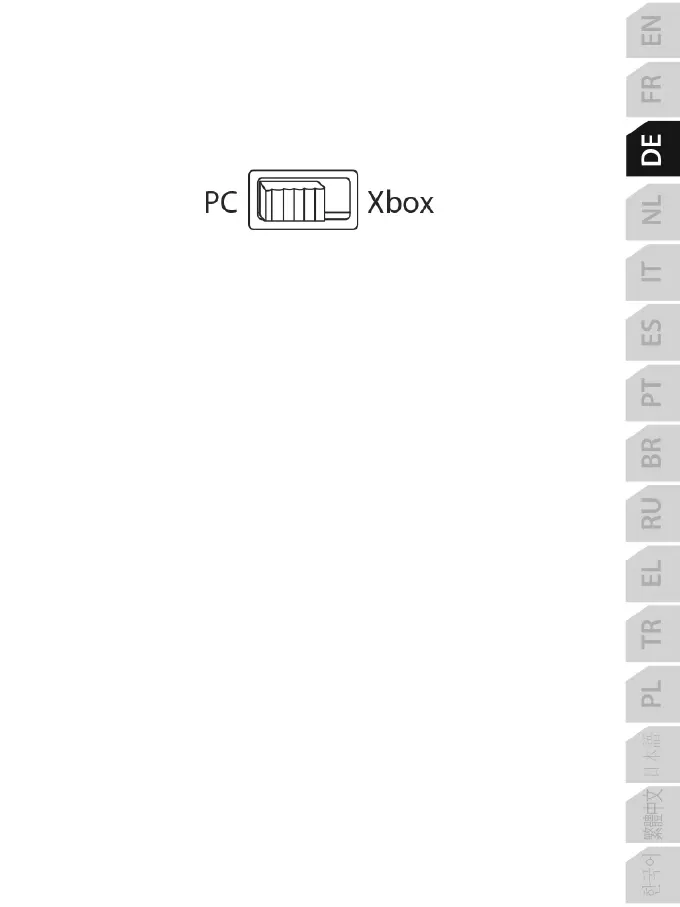680x907 pixels.
Task: Choose the ES language tab
Action: pos(653,332)
